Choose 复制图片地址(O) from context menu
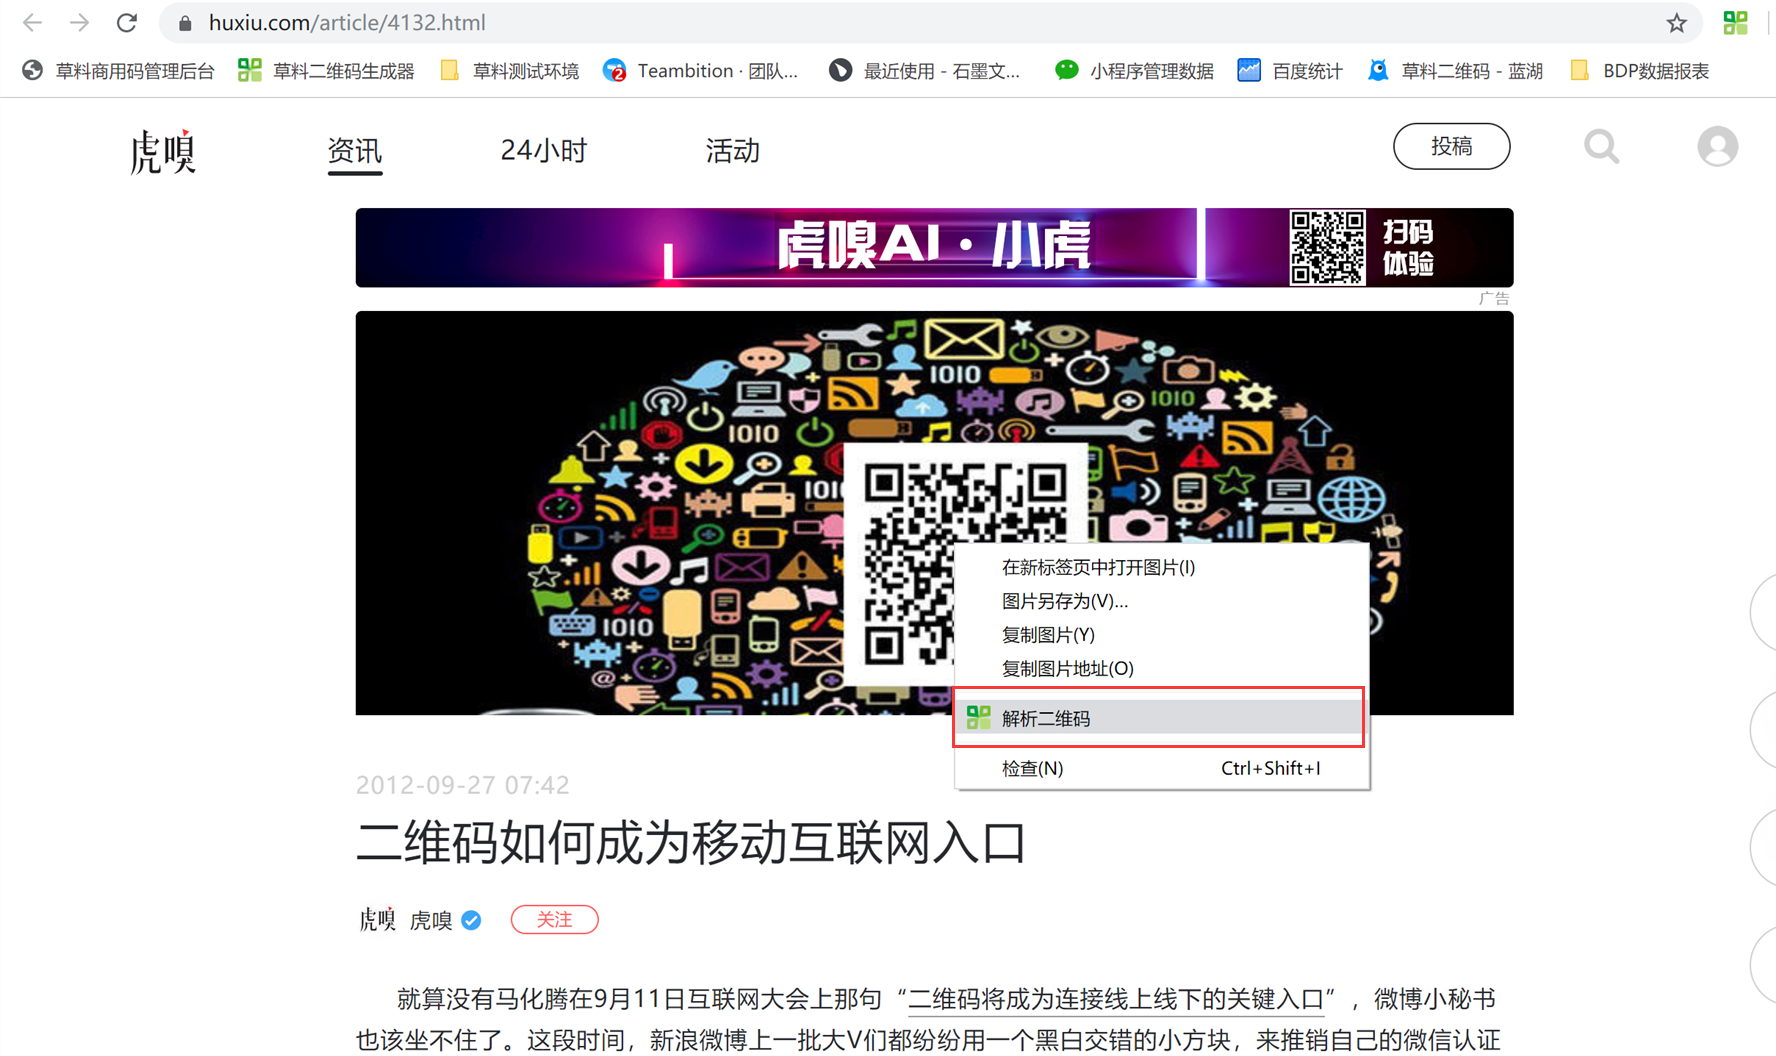1776x1056 pixels. [1162, 669]
